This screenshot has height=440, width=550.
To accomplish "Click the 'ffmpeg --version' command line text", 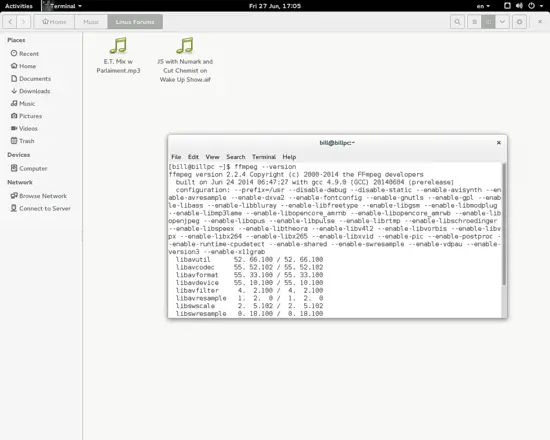I will click(265, 167).
